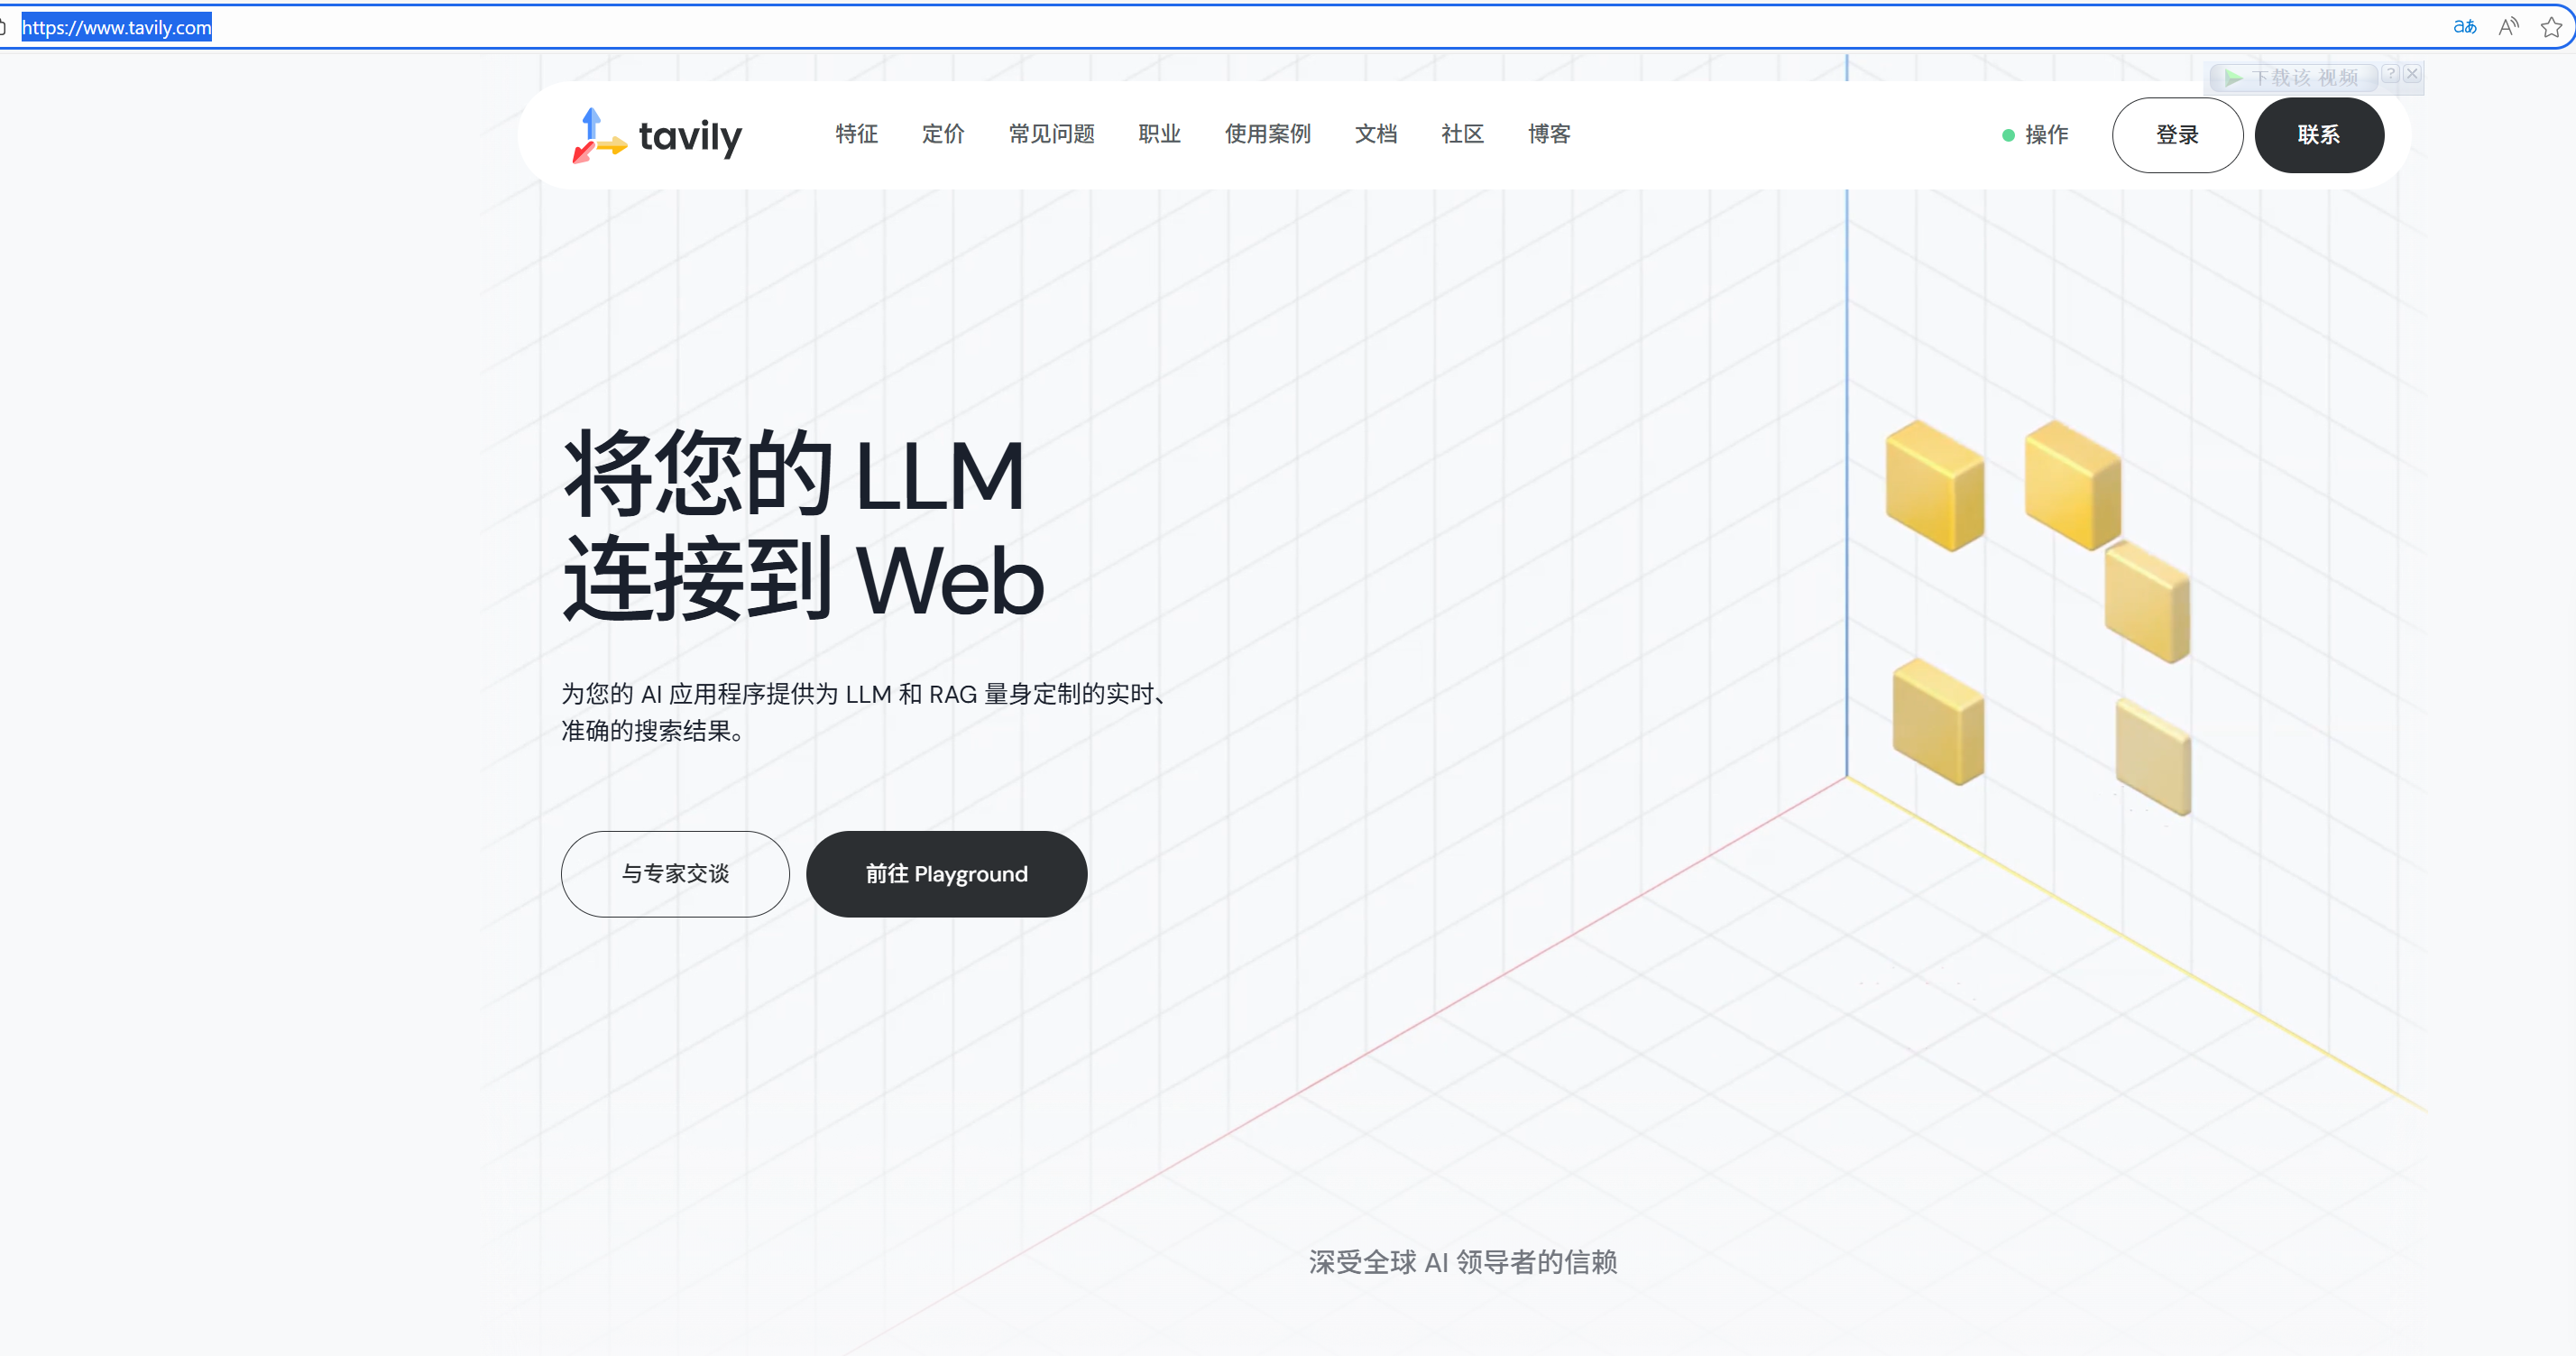Viewport: 2576px width, 1356px height.
Task: Click the green 操作 status indicator
Action: [2035, 135]
